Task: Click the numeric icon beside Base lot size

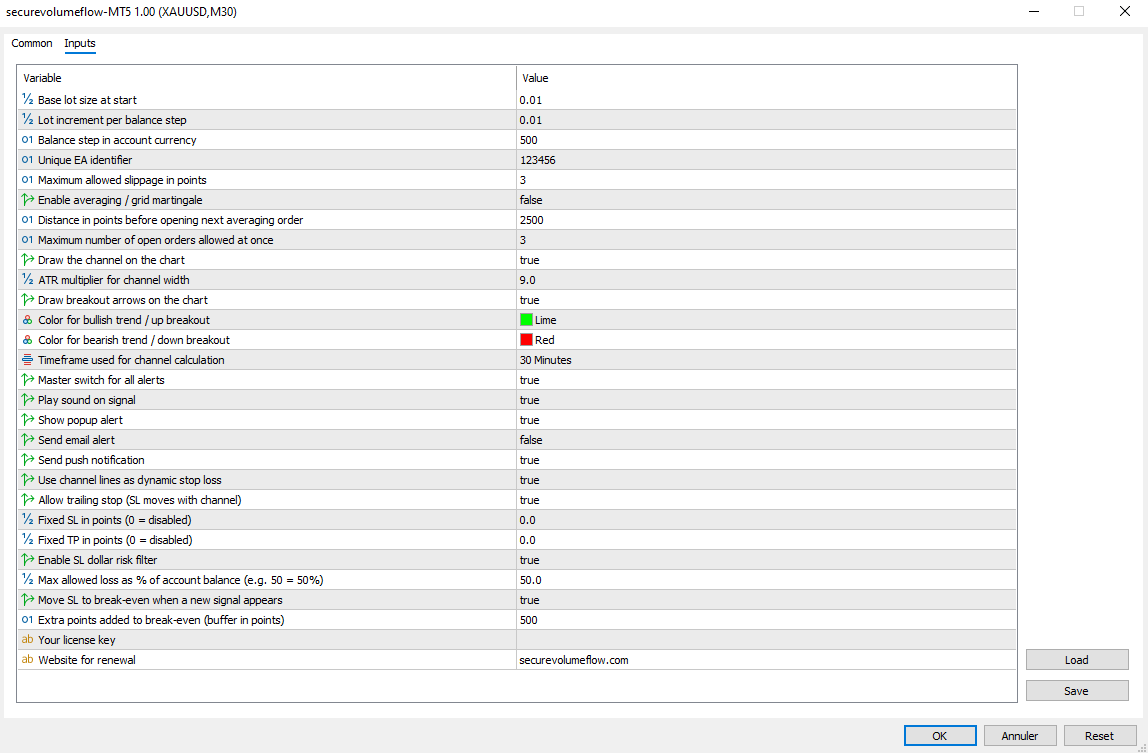Action: 26,99
